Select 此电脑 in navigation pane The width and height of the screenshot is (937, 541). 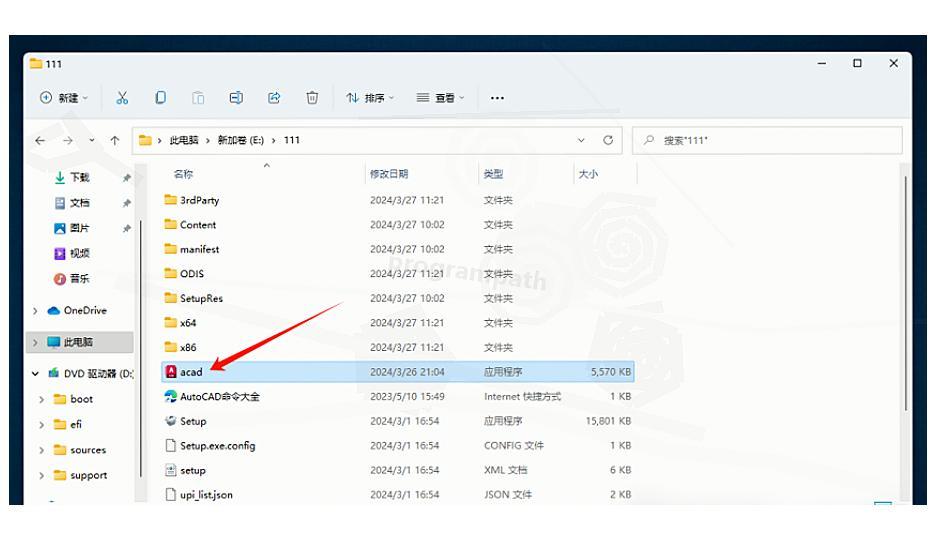point(78,343)
